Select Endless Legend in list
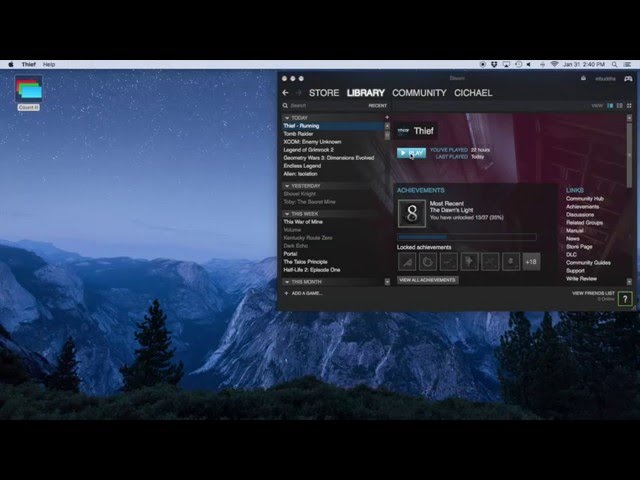Image resolution: width=640 pixels, height=480 pixels. click(302, 166)
